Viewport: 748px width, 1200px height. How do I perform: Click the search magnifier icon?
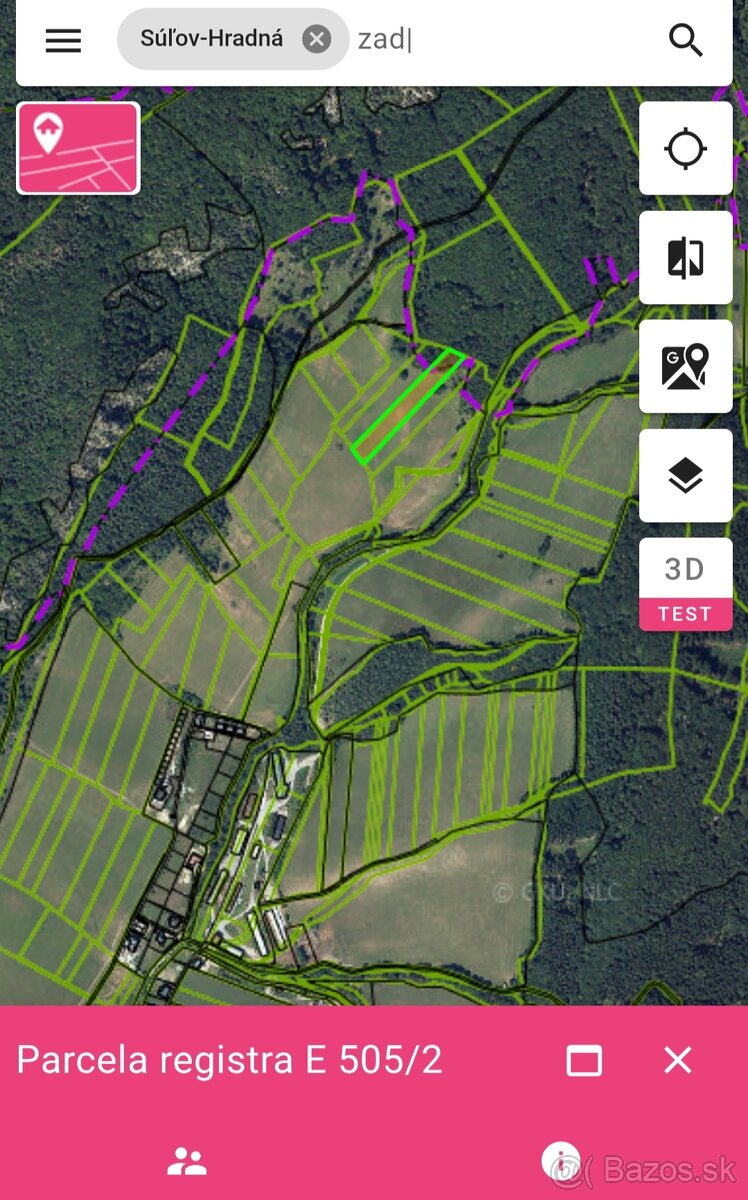coord(686,40)
